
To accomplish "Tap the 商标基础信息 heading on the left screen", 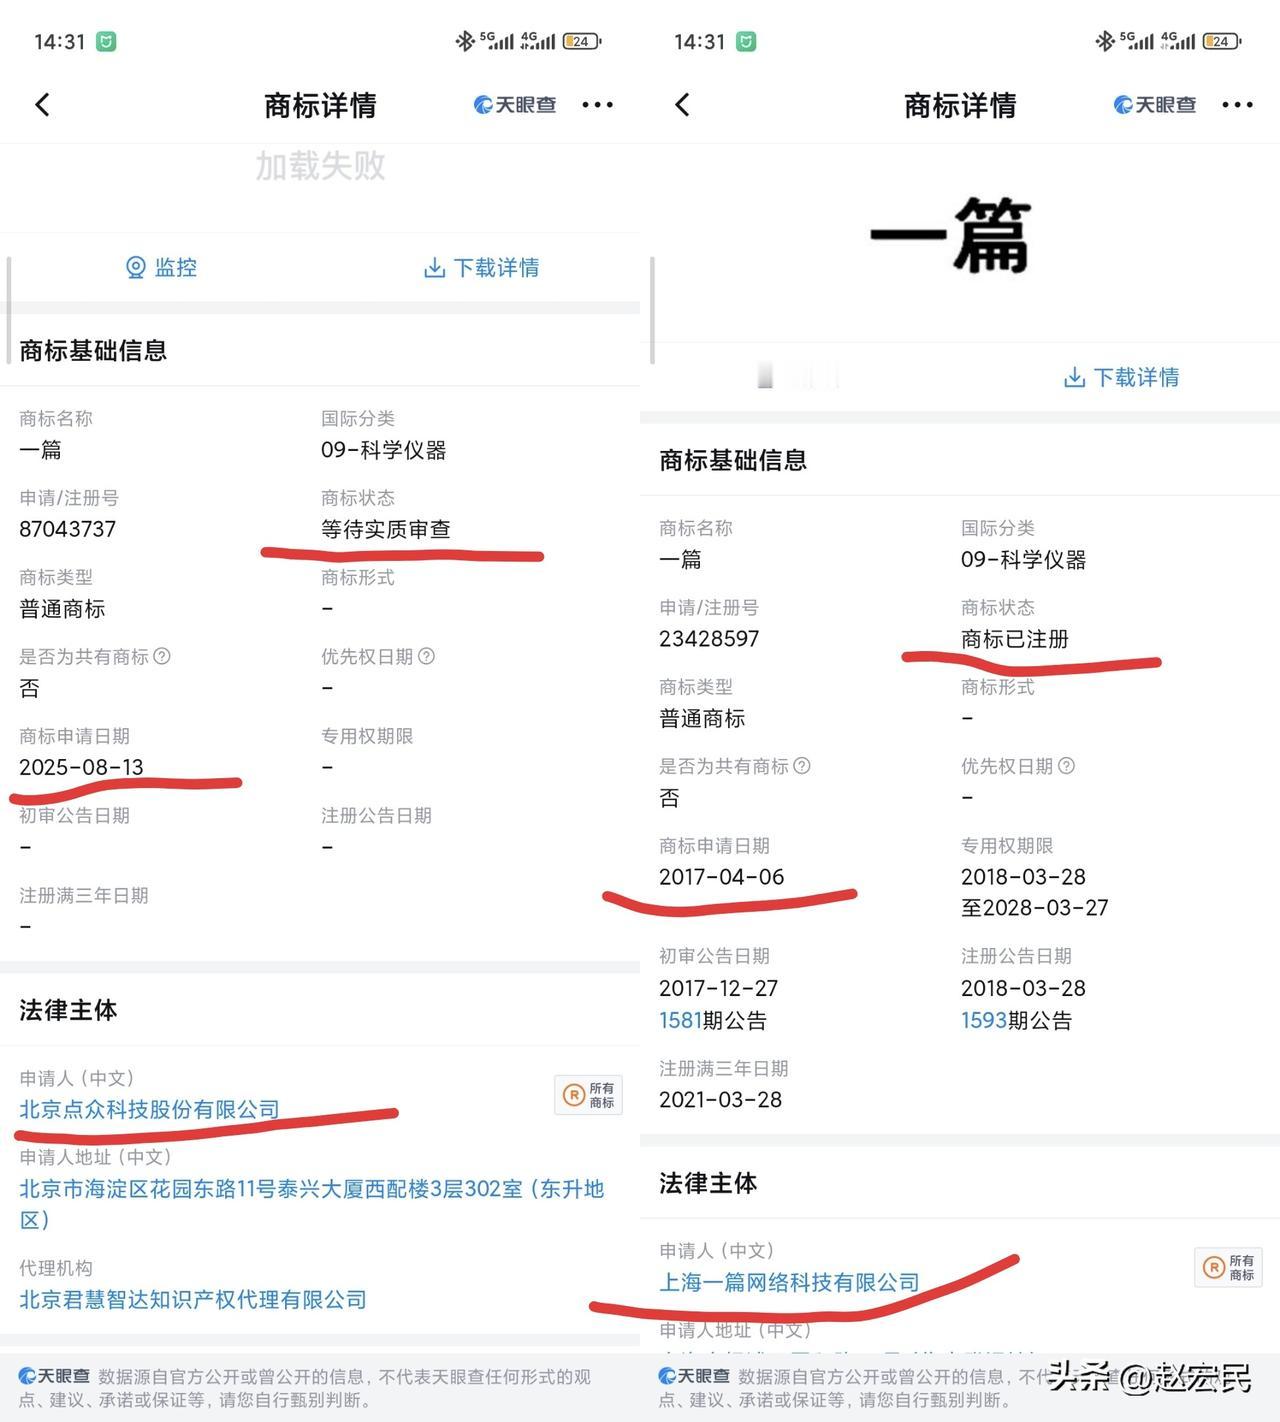I will coord(93,350).
